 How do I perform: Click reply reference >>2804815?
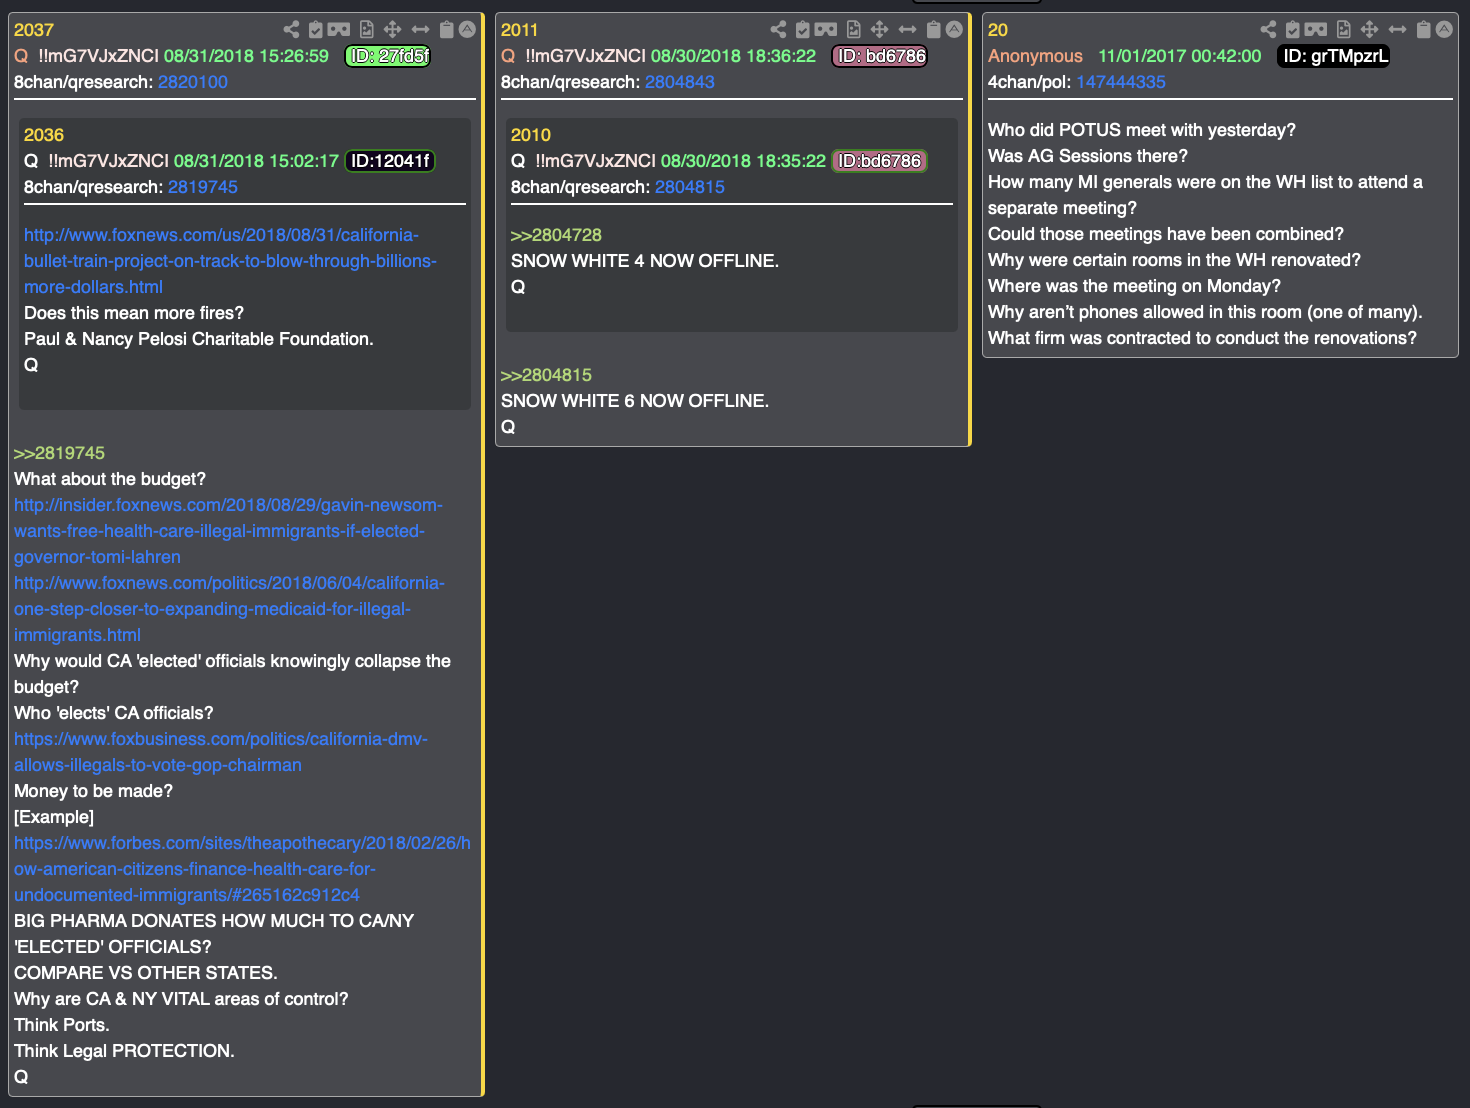pos(546,375)
